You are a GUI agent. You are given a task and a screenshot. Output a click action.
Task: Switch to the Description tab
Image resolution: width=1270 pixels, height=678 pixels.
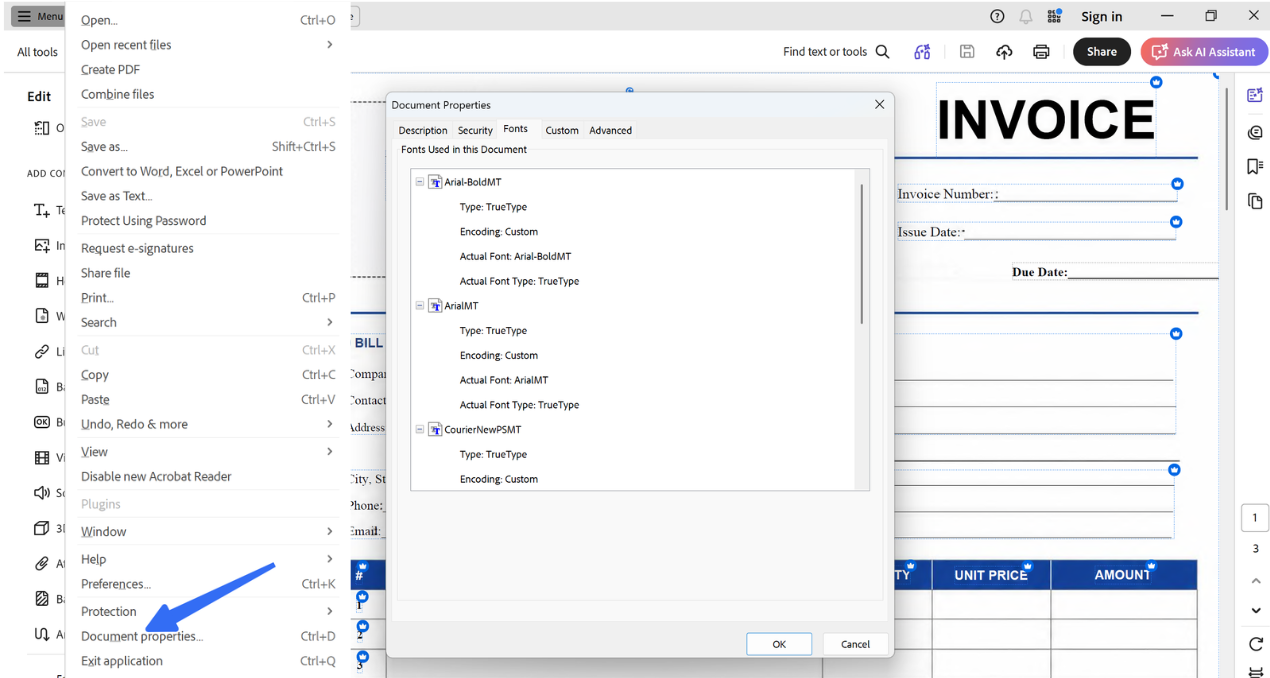423,130
